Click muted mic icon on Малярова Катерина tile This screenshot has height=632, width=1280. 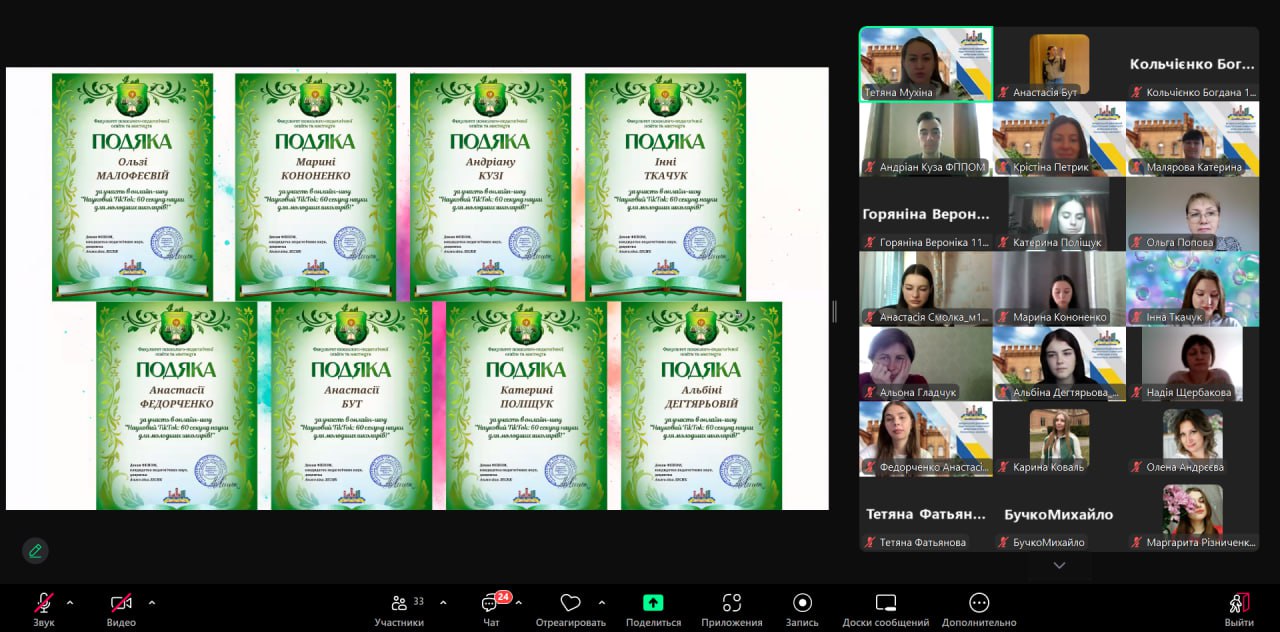1136,167
